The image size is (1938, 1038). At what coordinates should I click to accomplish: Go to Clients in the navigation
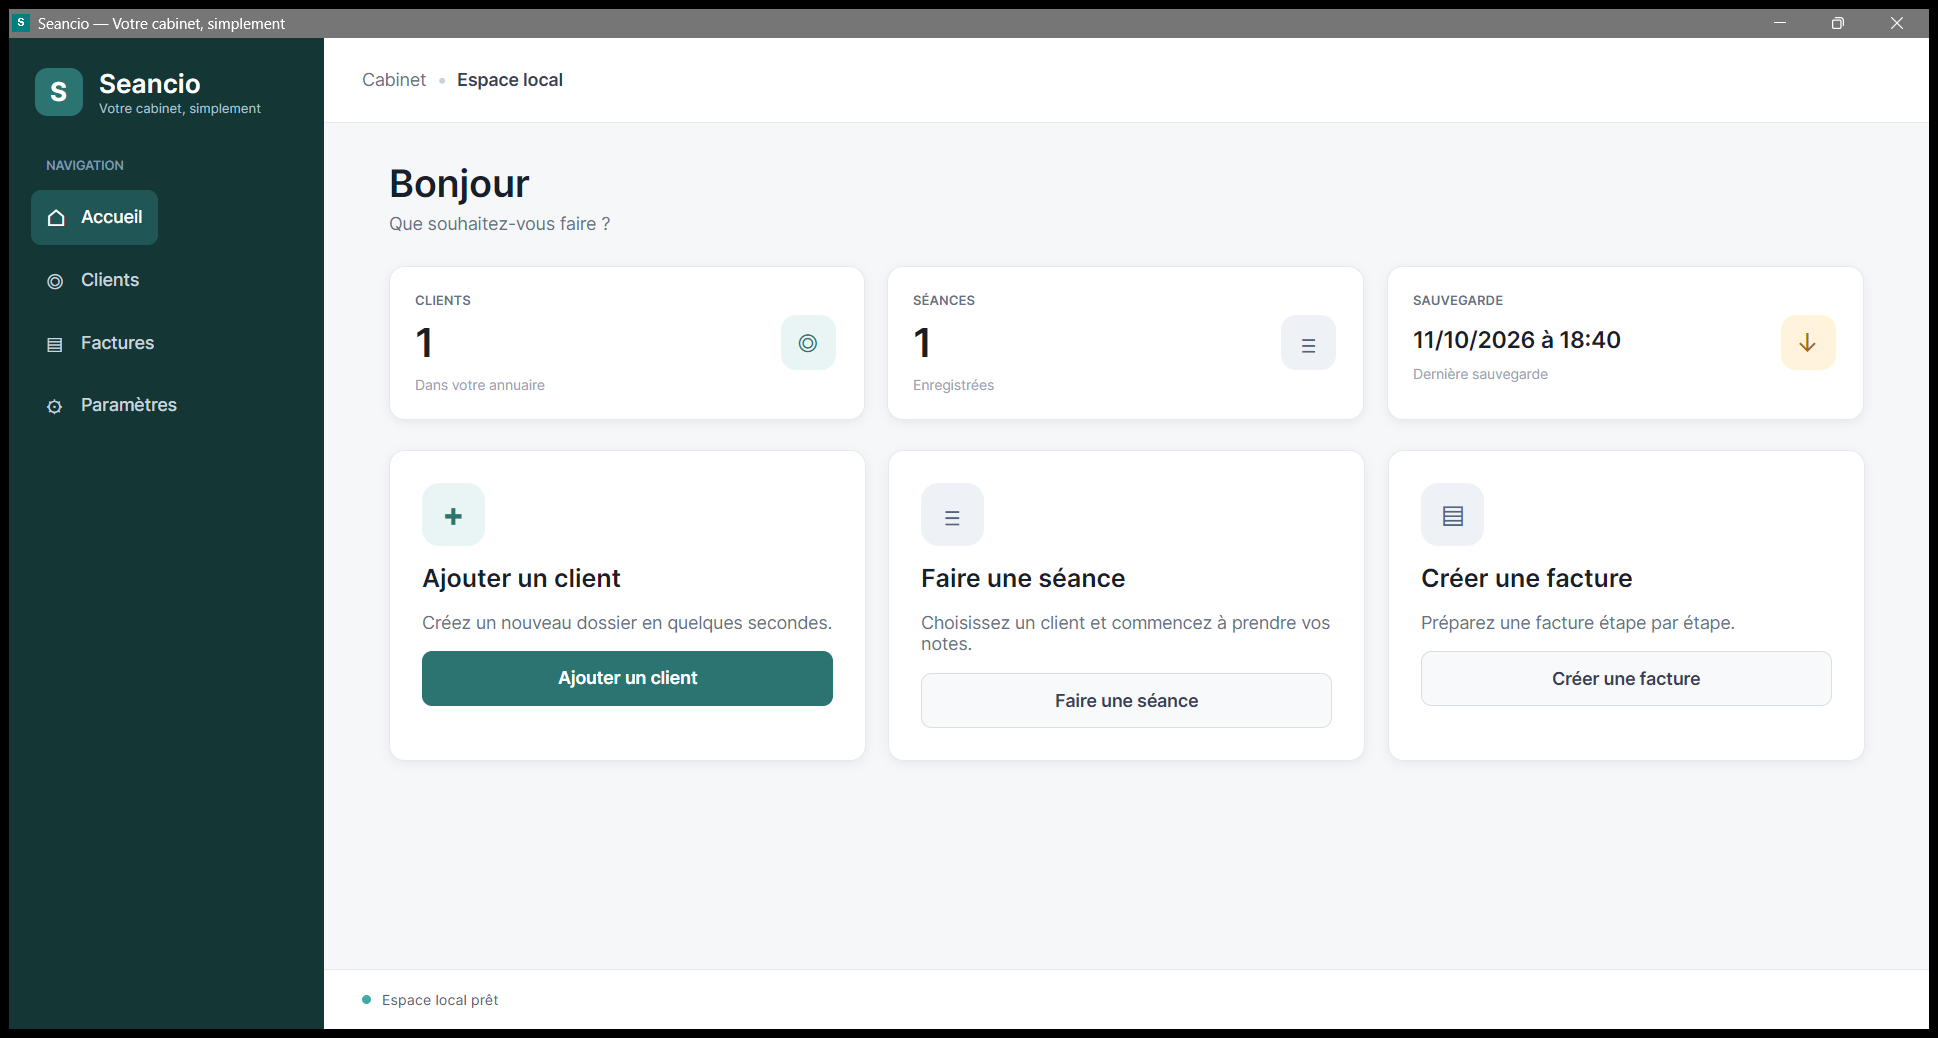coord(93,280)
